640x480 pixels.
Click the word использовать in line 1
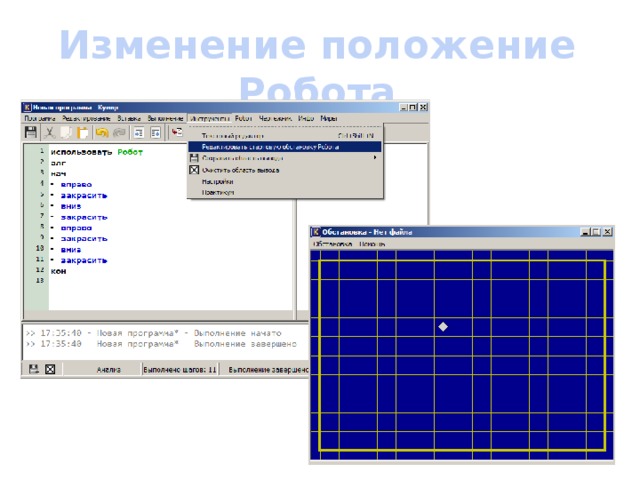pos(81,152)
